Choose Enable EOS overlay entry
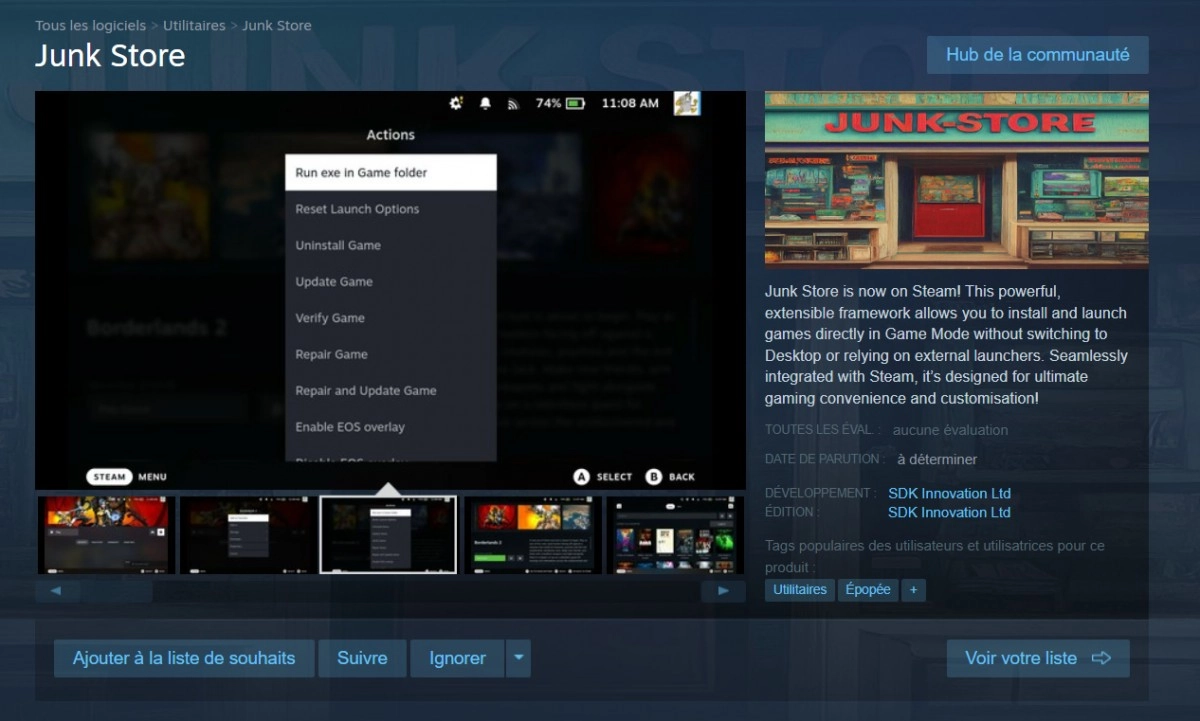Viewport: 1200px width, 721px height. coord(391,427)
